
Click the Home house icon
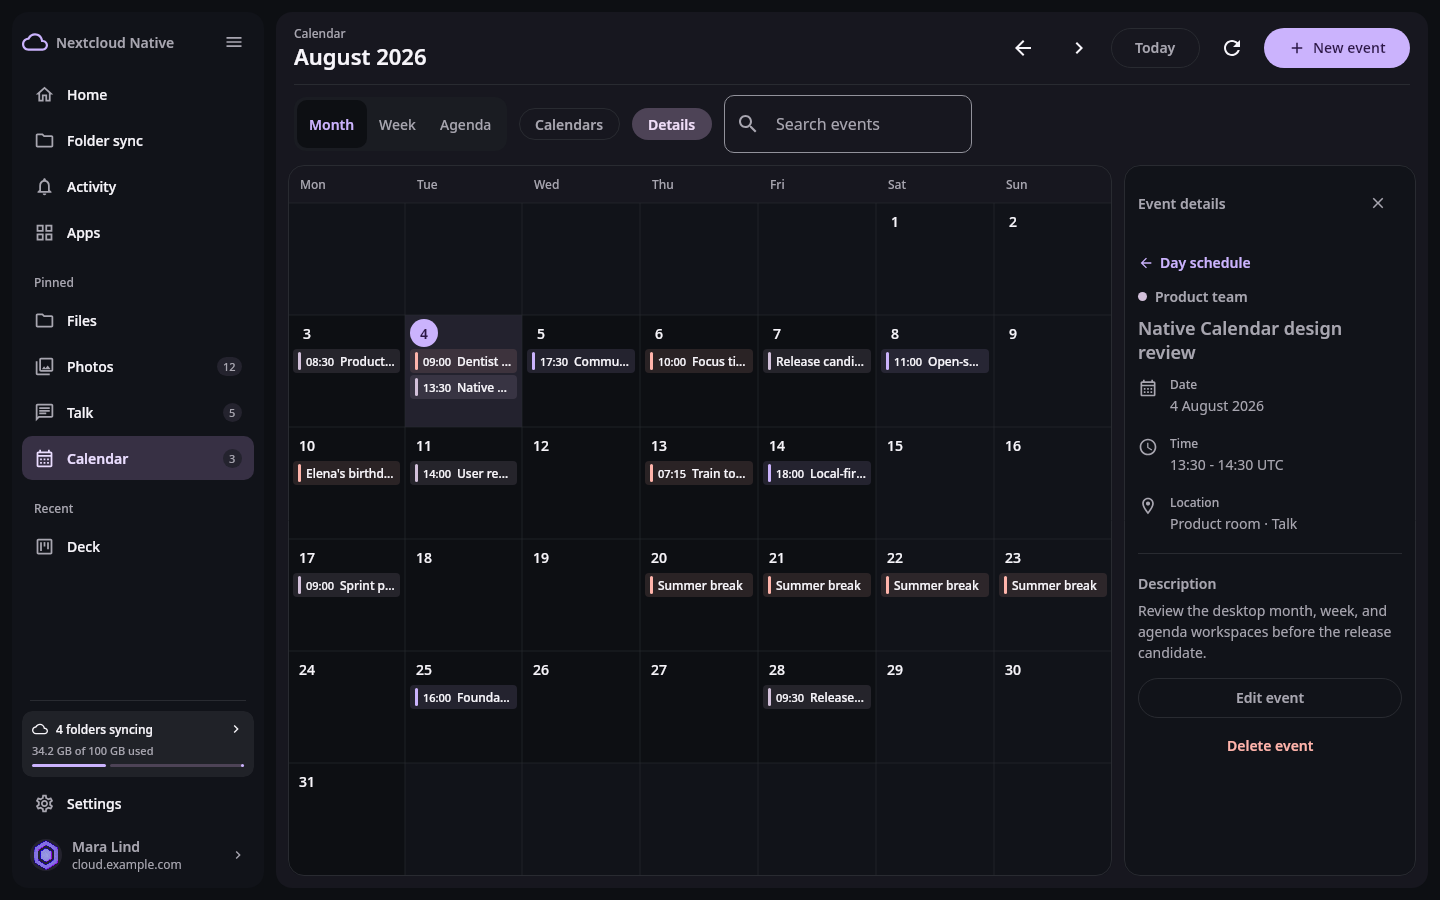[44, 95]
